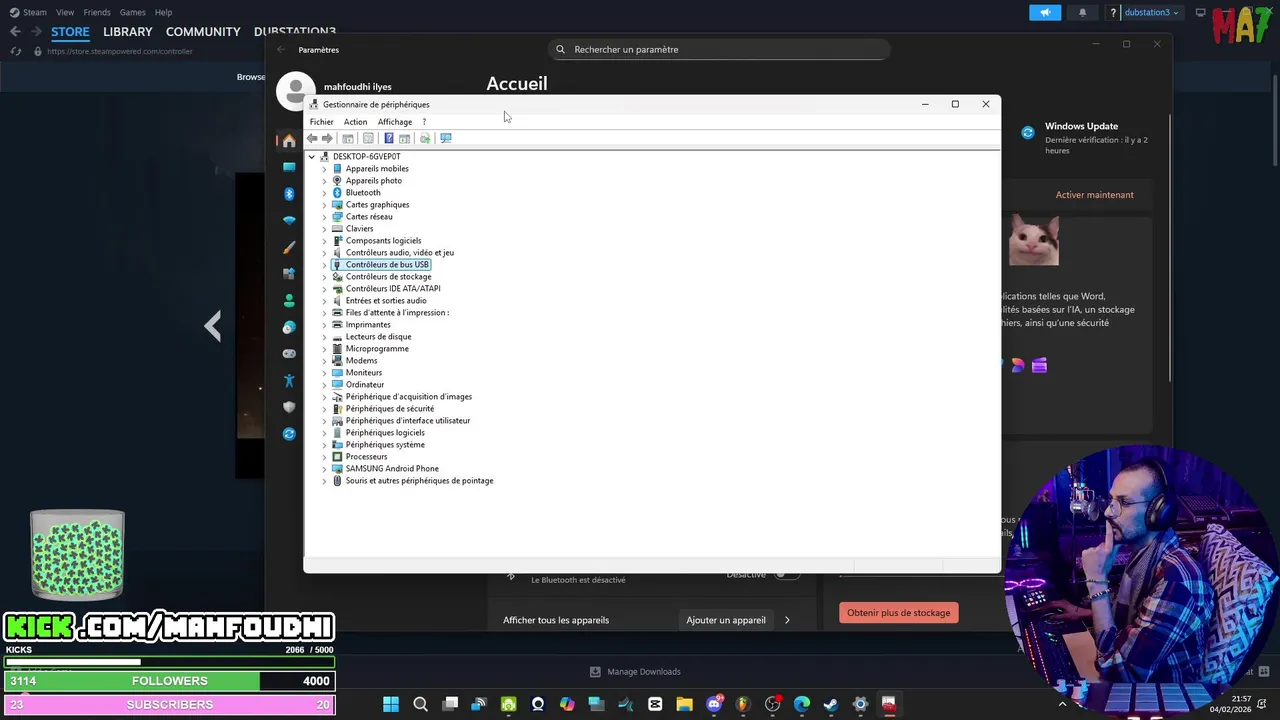Open the Steam Friends menu

coord(97,12)
